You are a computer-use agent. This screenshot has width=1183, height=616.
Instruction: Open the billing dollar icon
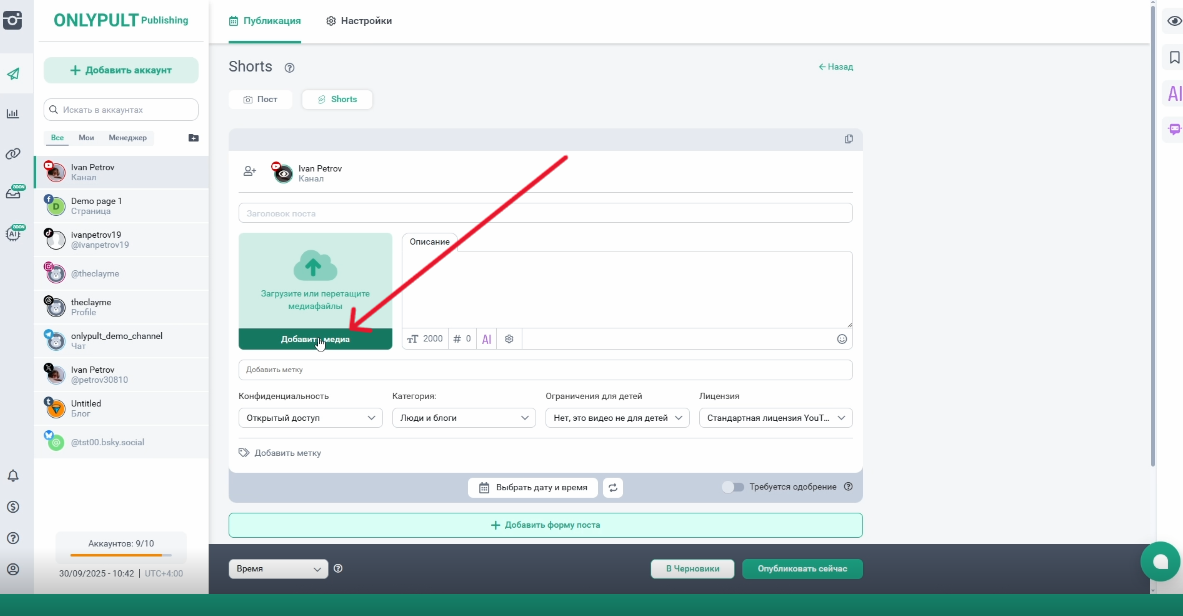coord(13,507)
